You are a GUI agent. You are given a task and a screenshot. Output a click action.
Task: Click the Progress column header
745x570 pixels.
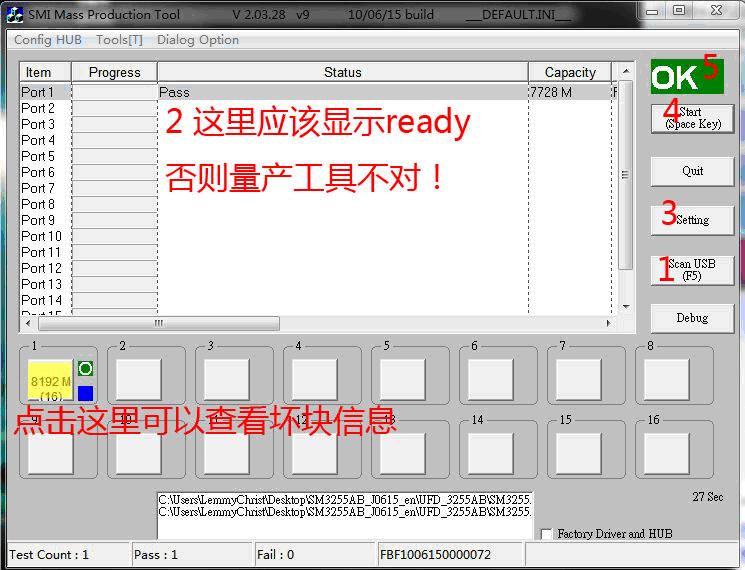[x=114, y=72]
